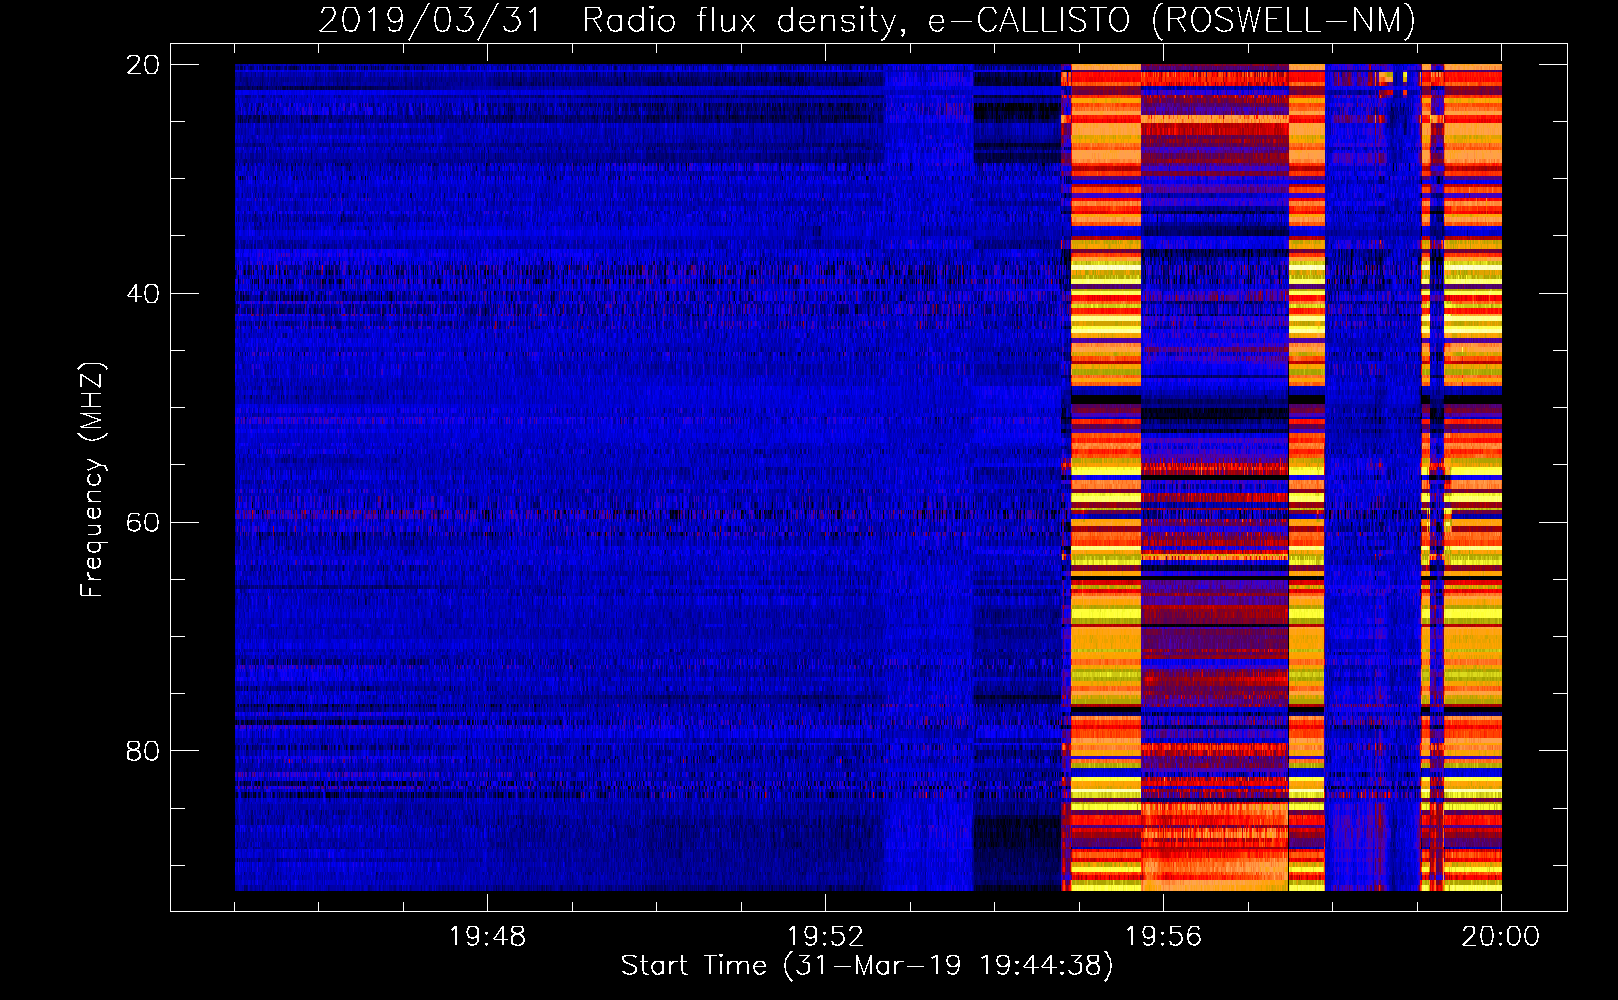Screen dimensions: 1618x1000
Task: Click the 'Start Time (31-Mar-19 19:44:38)' axis label
Action: click(867, 966)
